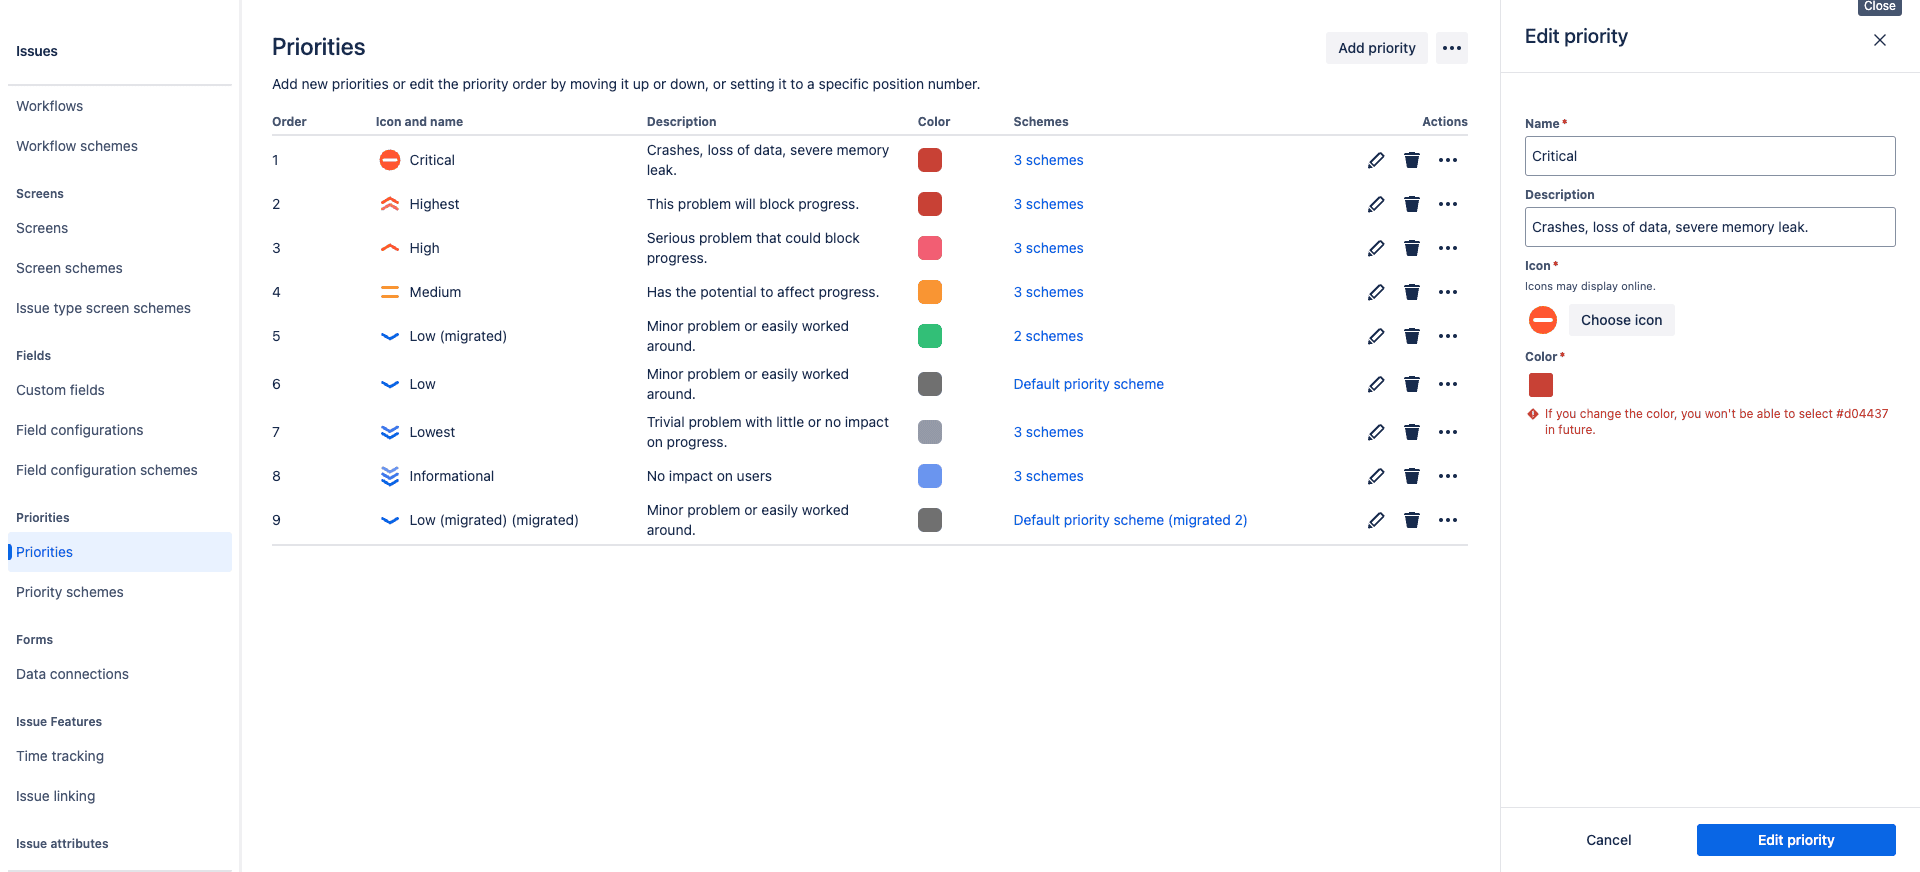1920x872 pixels.
Task: Delete the Lowest priority row
Action: coord(1412,432)
